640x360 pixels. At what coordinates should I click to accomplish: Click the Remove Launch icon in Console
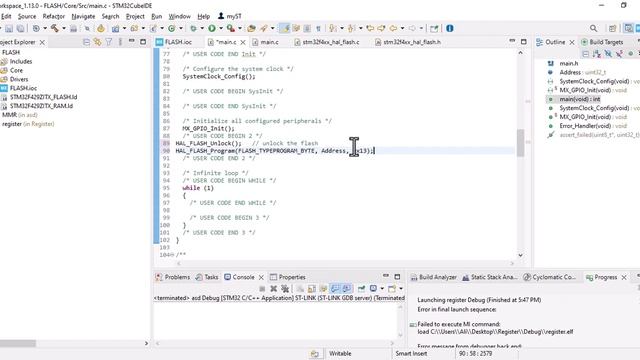click(x=273, y=289)
